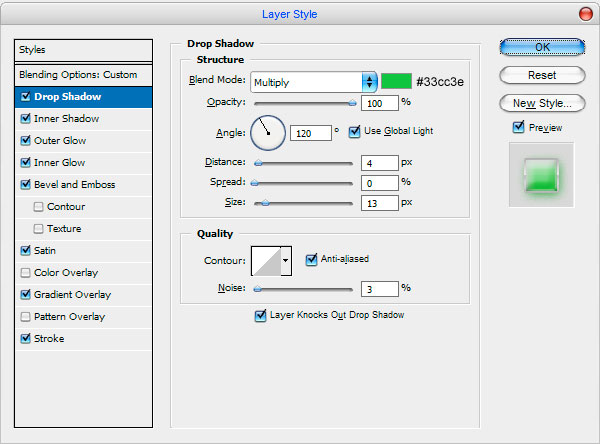
Task: Toggle Use Global Light checkbox
Action: [x=354, y=131]
